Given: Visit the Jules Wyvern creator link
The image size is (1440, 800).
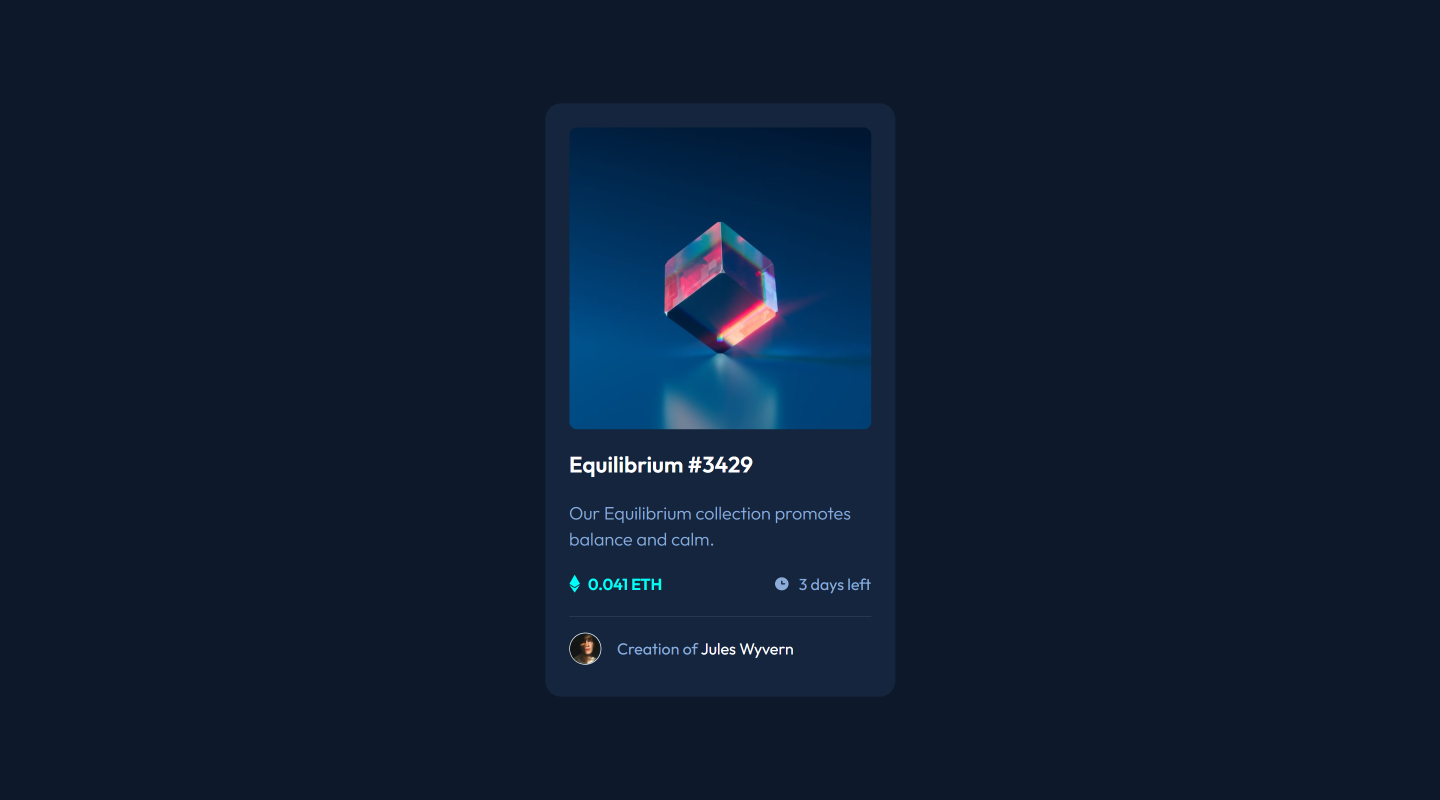Looking at the screenshot, I should click(x=747, y=650).
